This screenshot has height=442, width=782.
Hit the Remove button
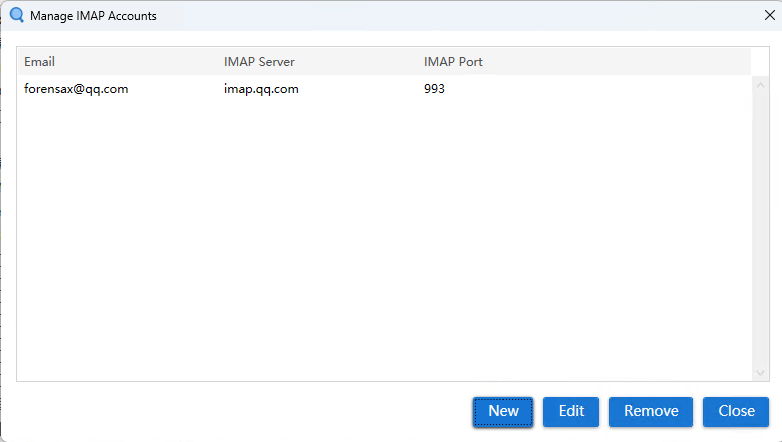[x=651, y=411]
